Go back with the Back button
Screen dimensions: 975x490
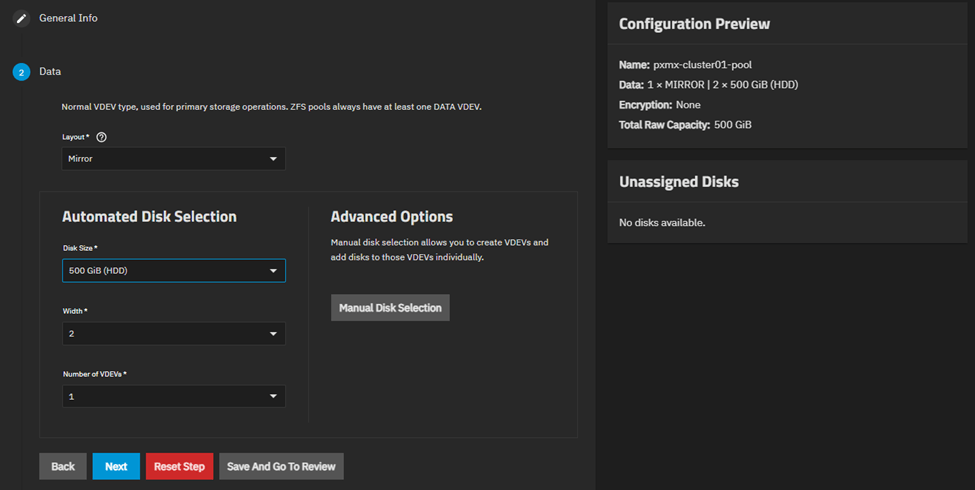(x=63, y=467)
